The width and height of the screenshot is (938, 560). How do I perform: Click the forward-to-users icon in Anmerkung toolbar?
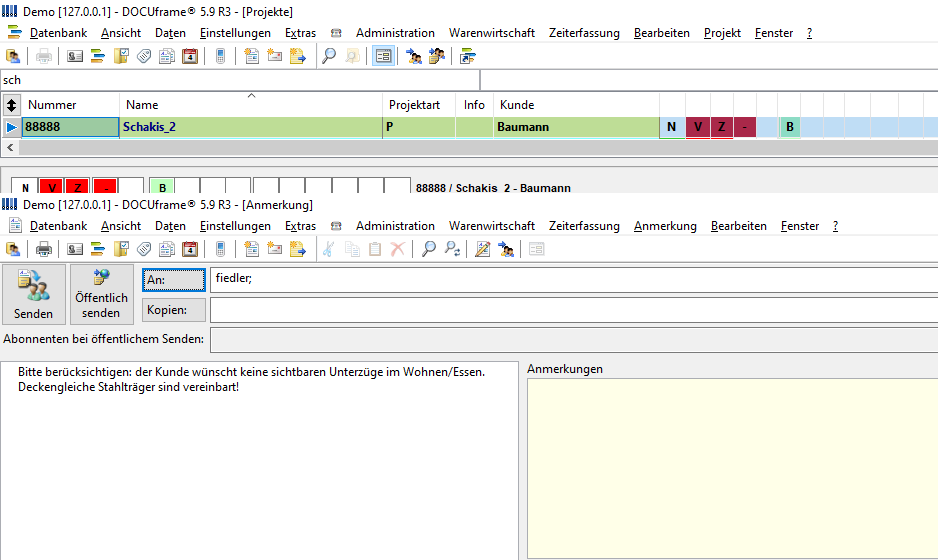point(506,249)
